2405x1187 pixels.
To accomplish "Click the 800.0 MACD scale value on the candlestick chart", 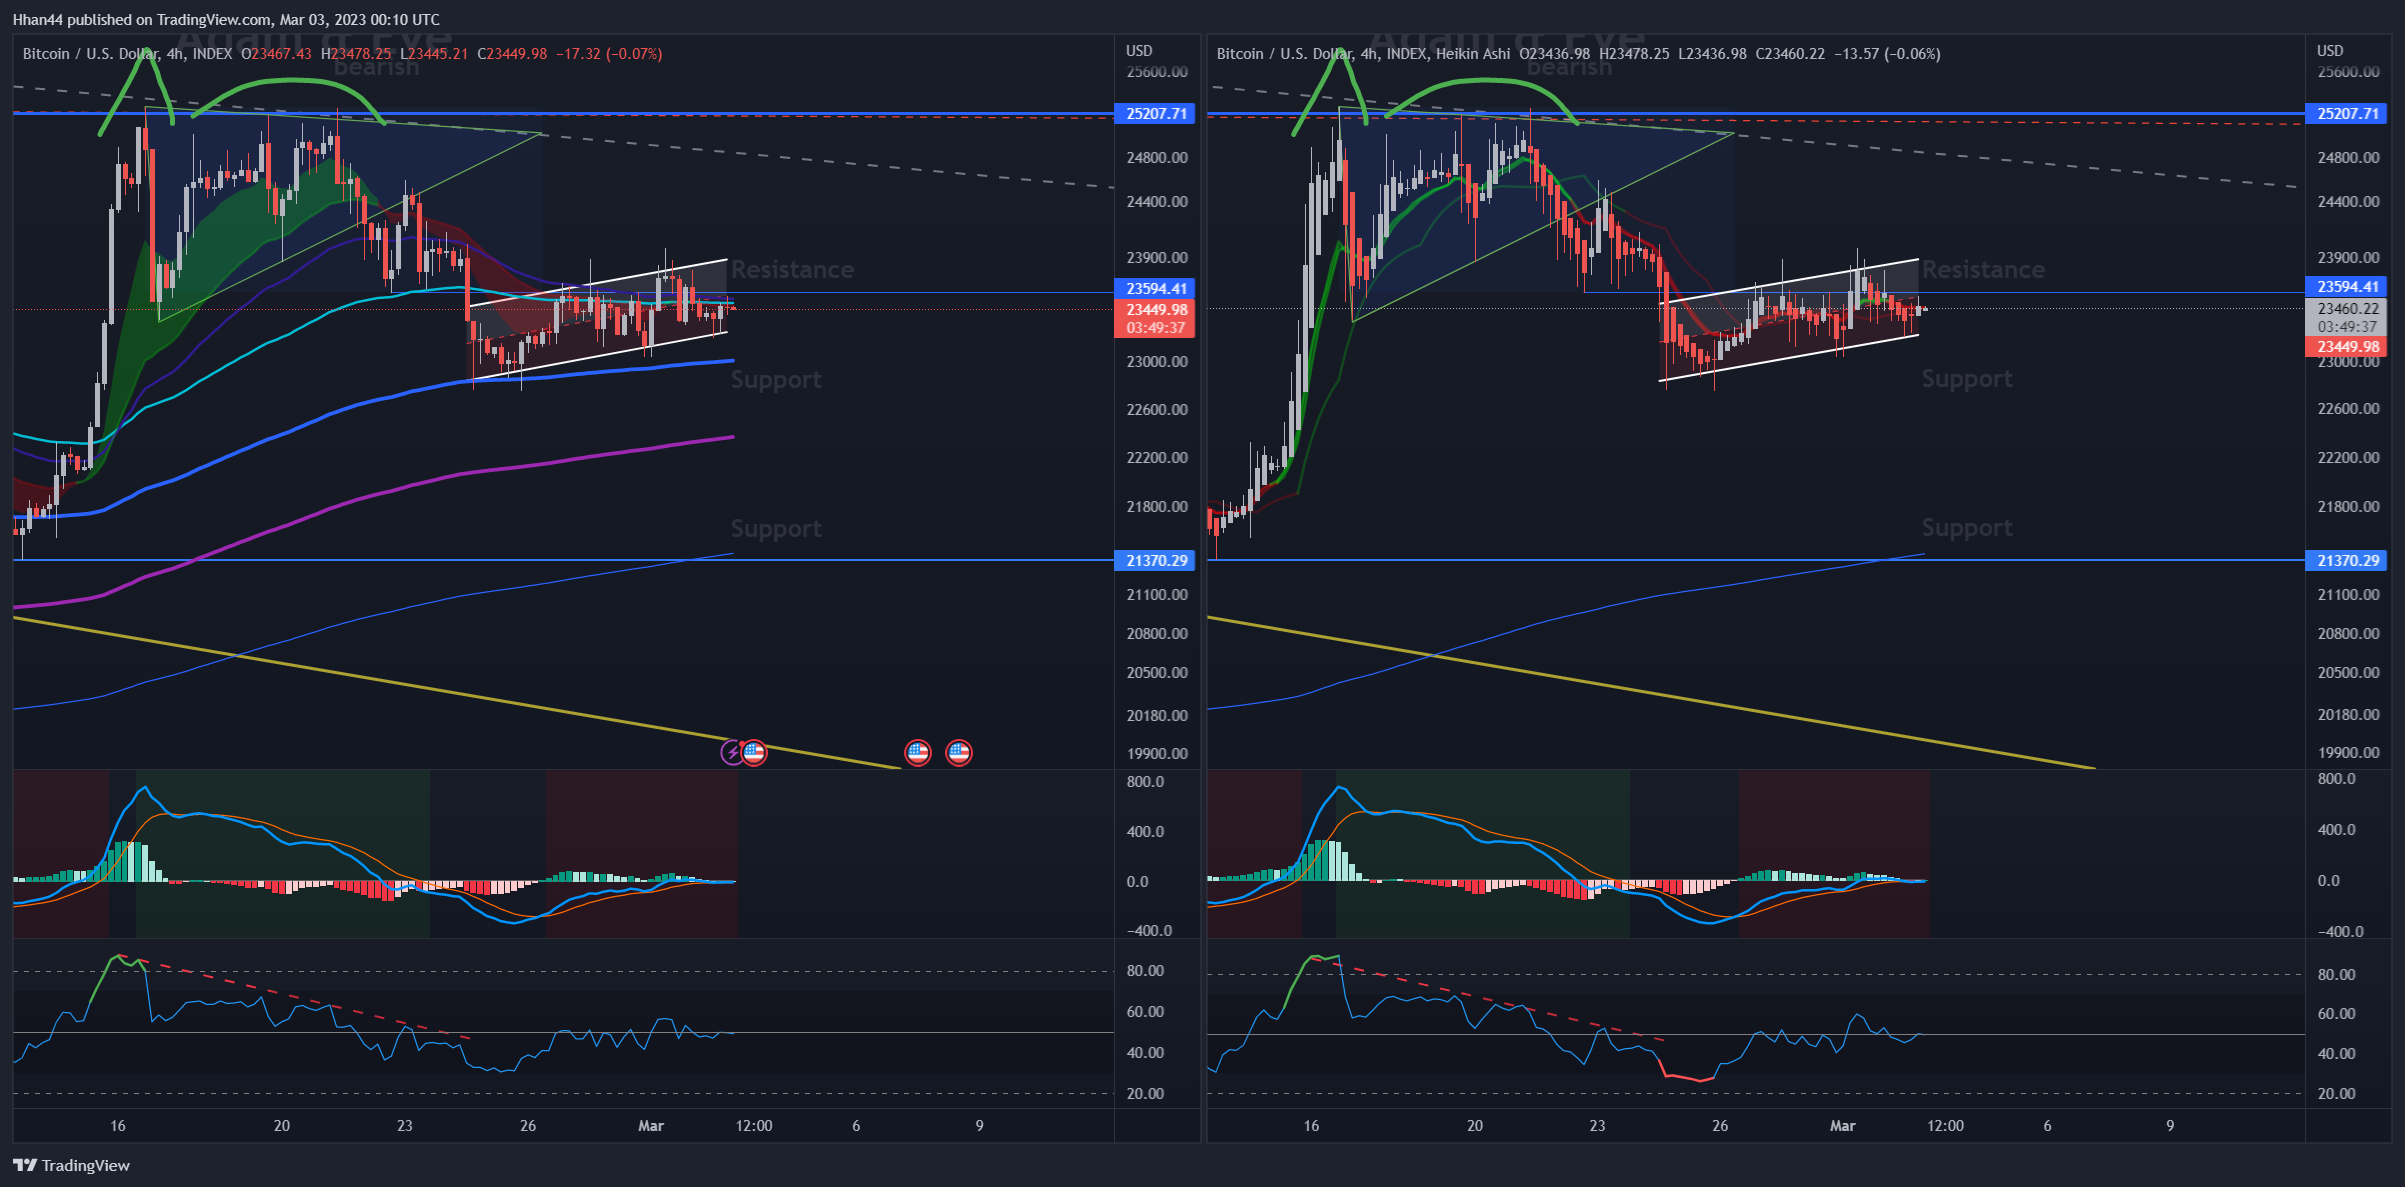I will pos(1145,782).
